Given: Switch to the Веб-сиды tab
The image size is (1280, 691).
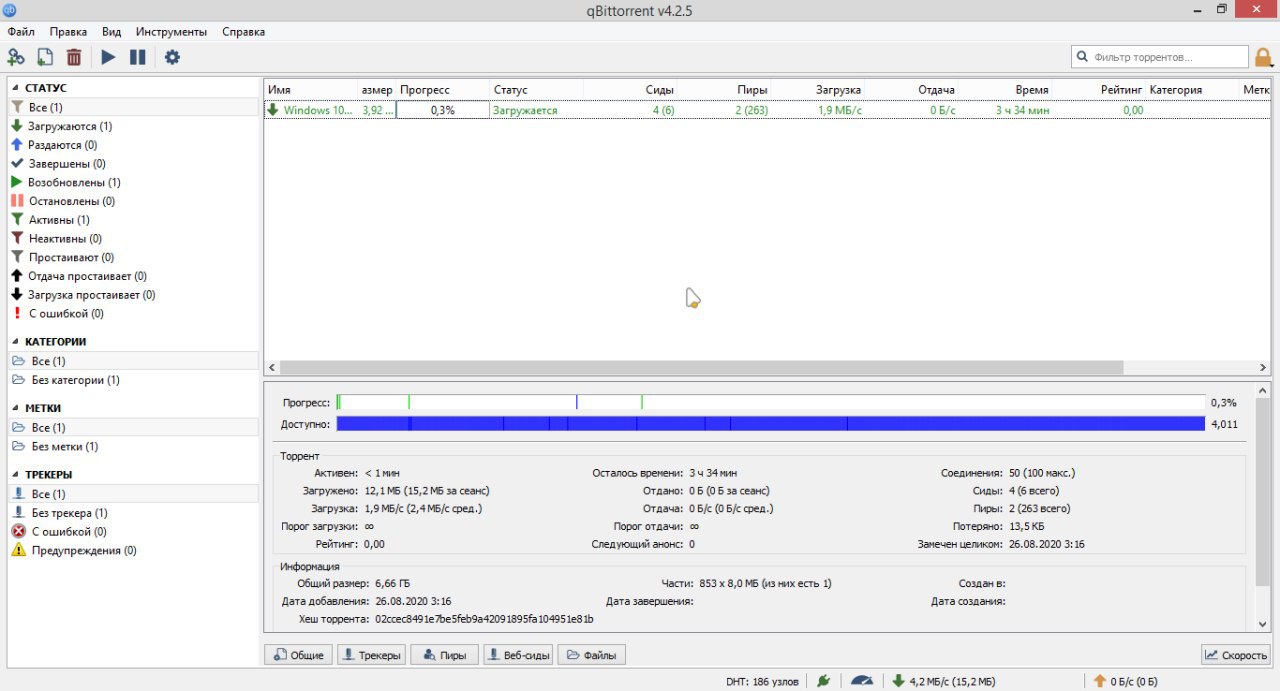Looking at the screenshot, I should (518, 655).
